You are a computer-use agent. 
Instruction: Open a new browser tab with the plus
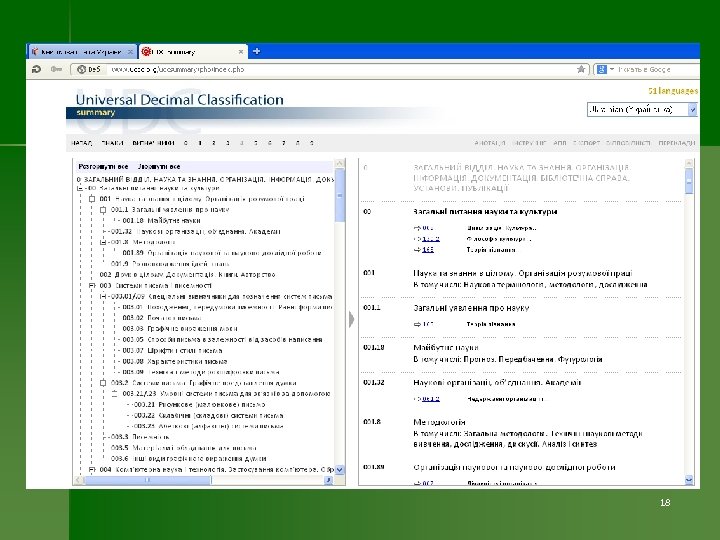pyautogui.click(x=256, y=51)
